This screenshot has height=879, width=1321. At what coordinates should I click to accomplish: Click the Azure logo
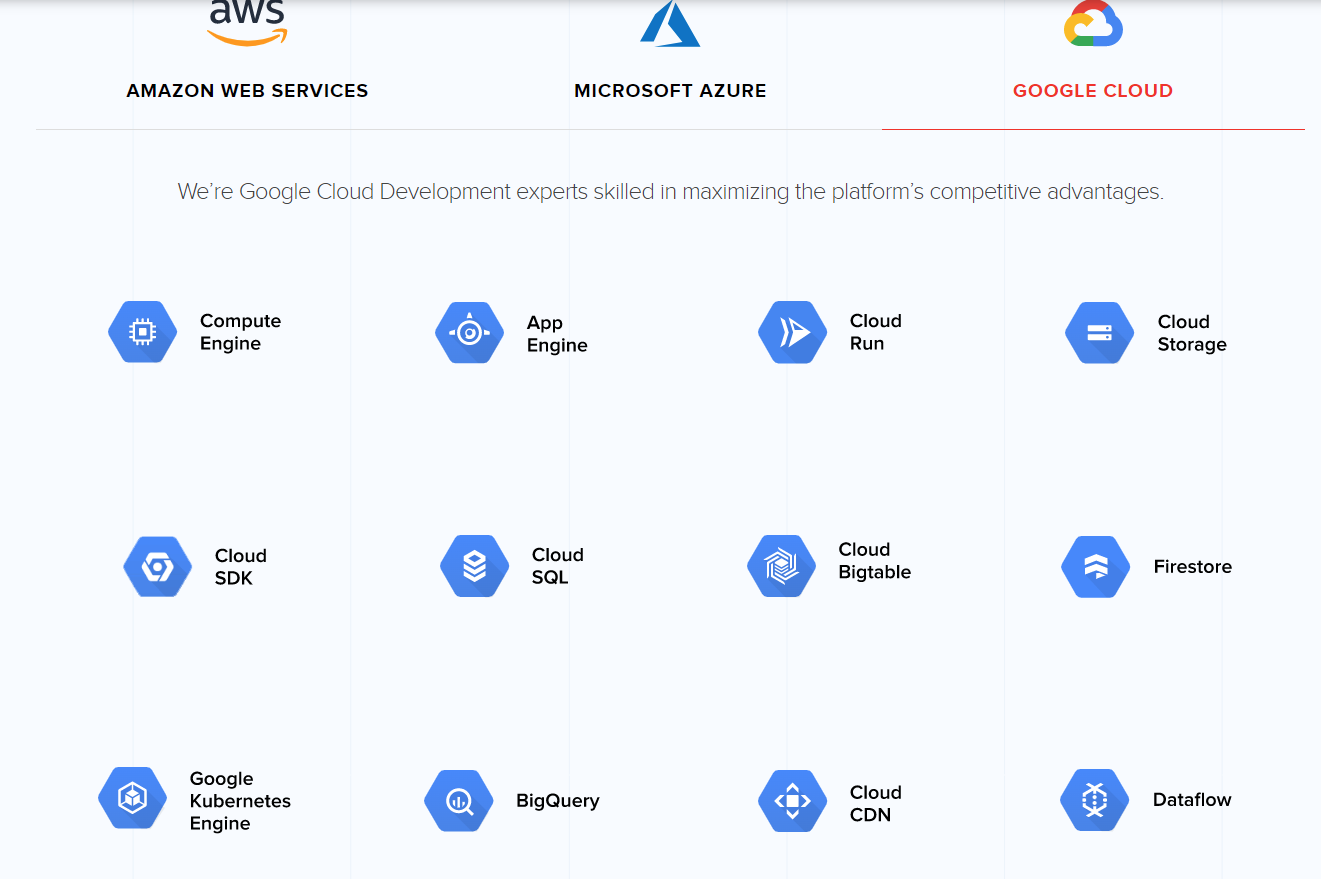coord(670,23)
